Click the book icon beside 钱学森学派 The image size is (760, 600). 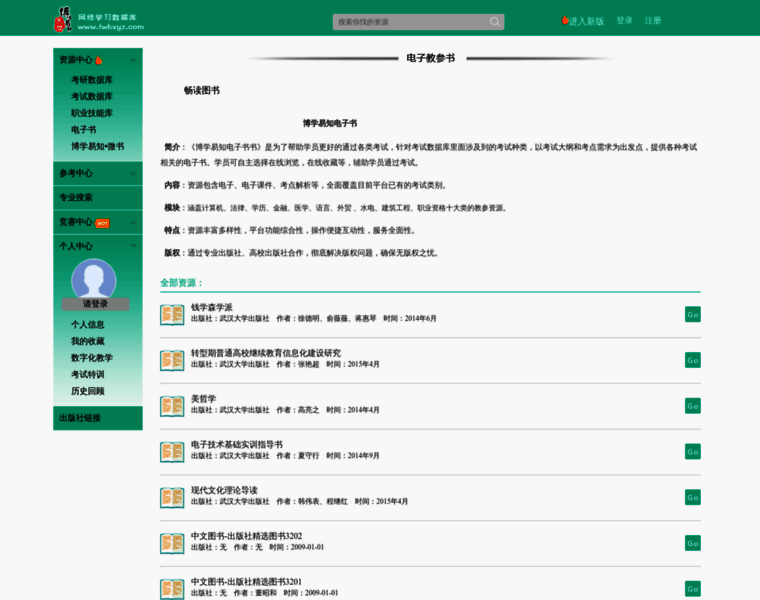click(172, 315)
